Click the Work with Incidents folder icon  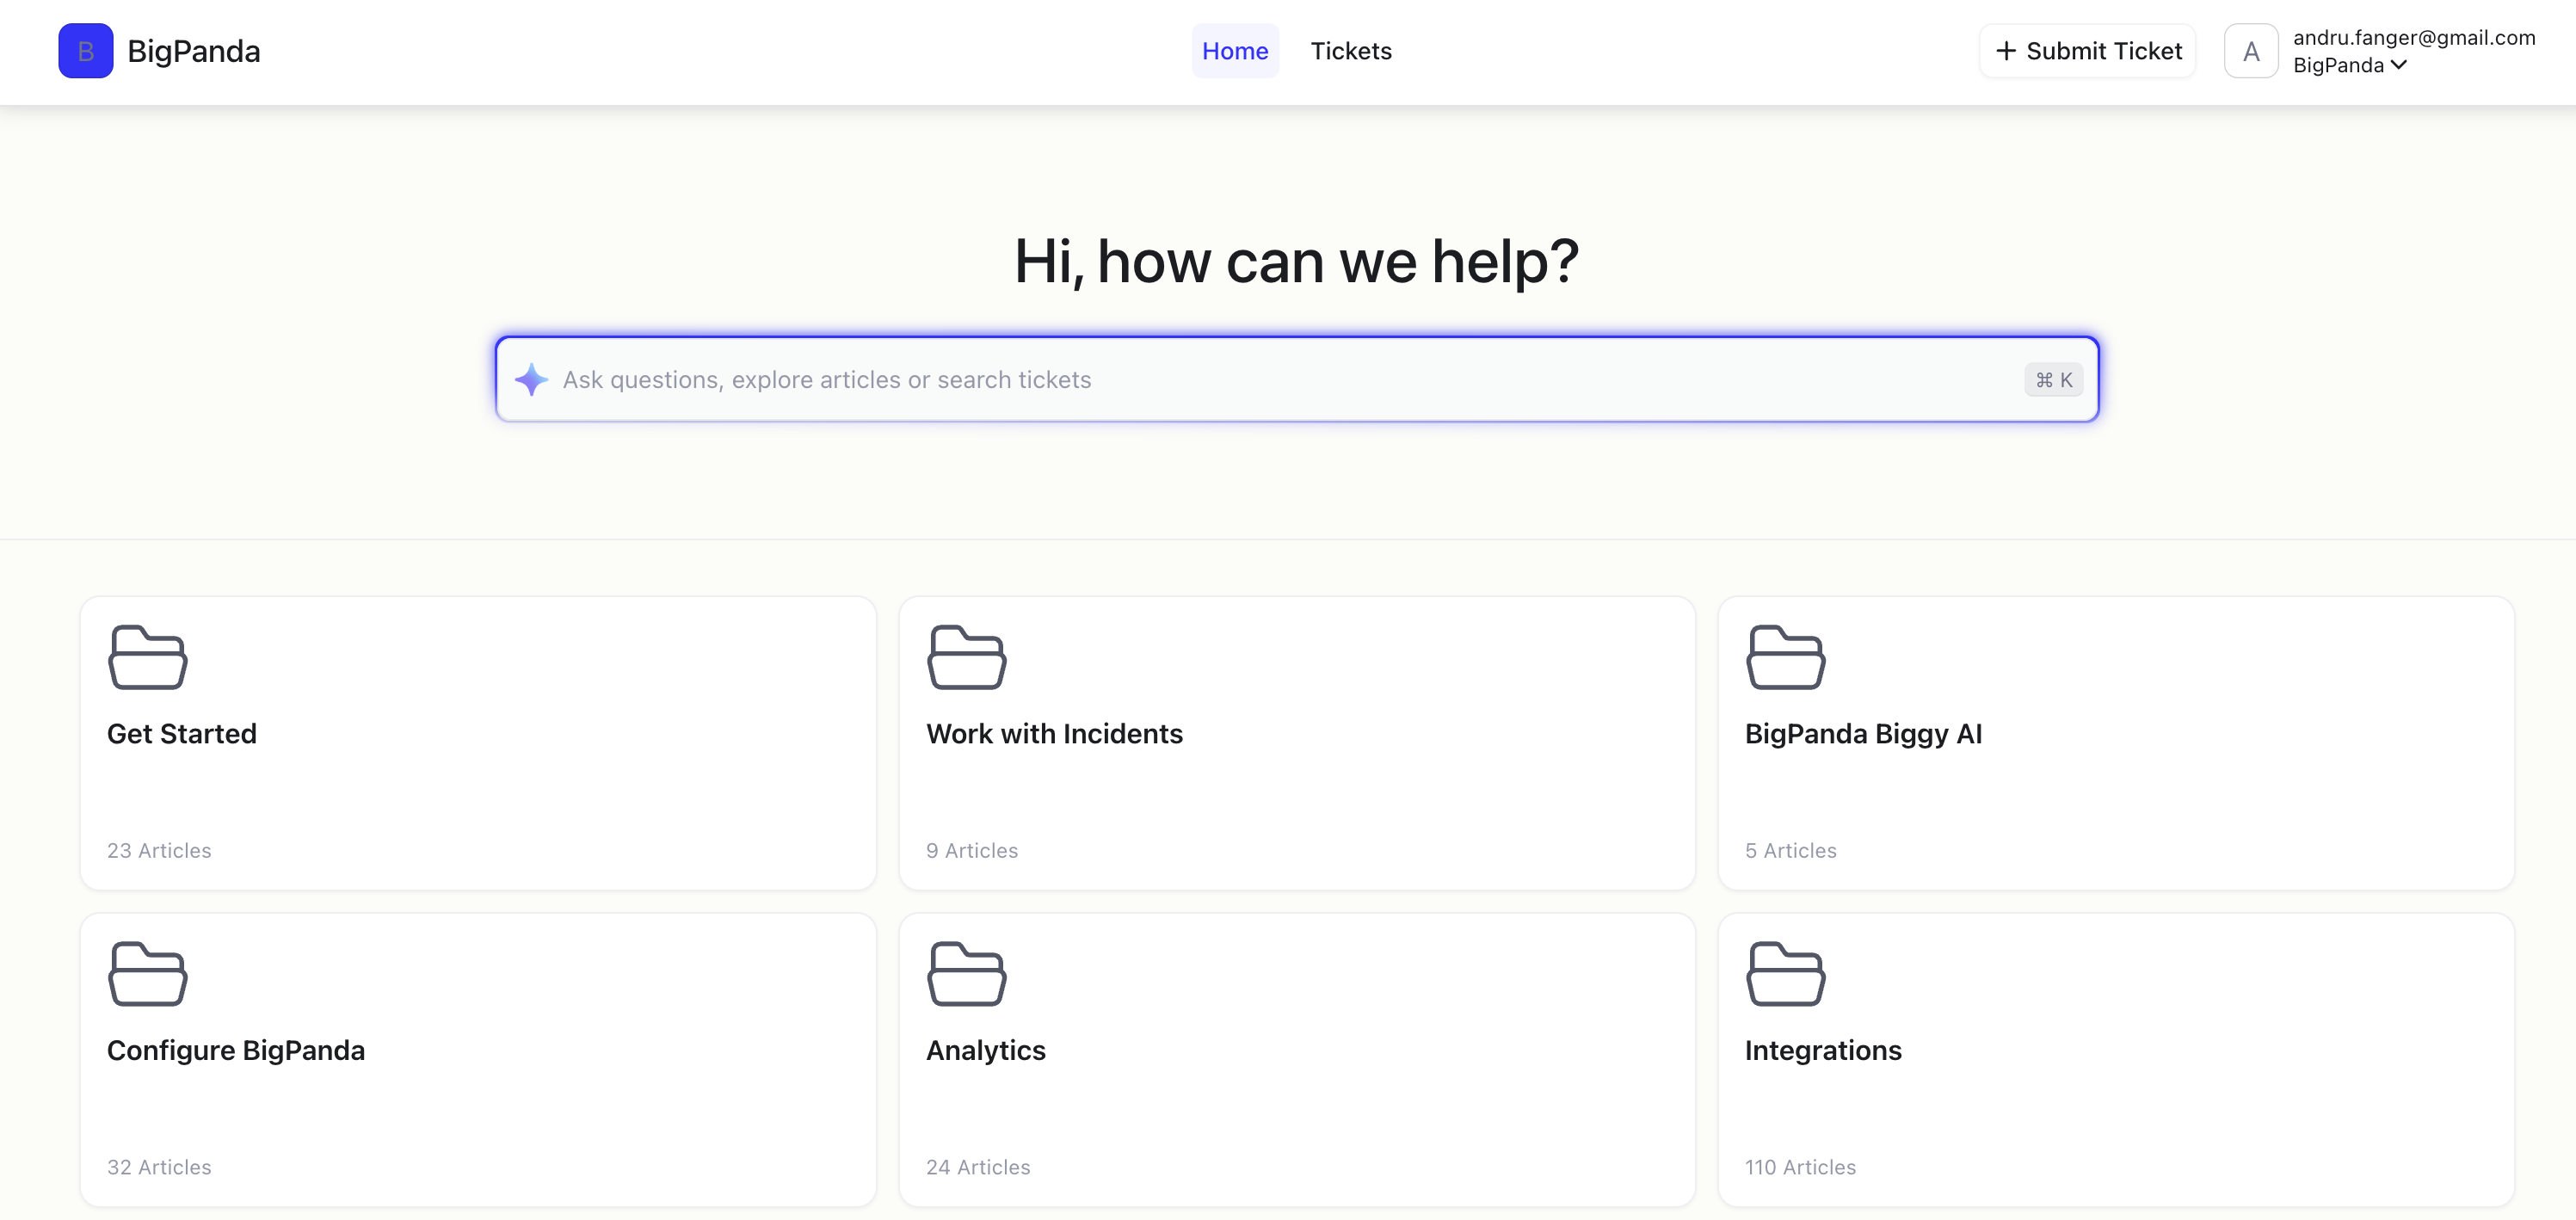coord(966,657)
